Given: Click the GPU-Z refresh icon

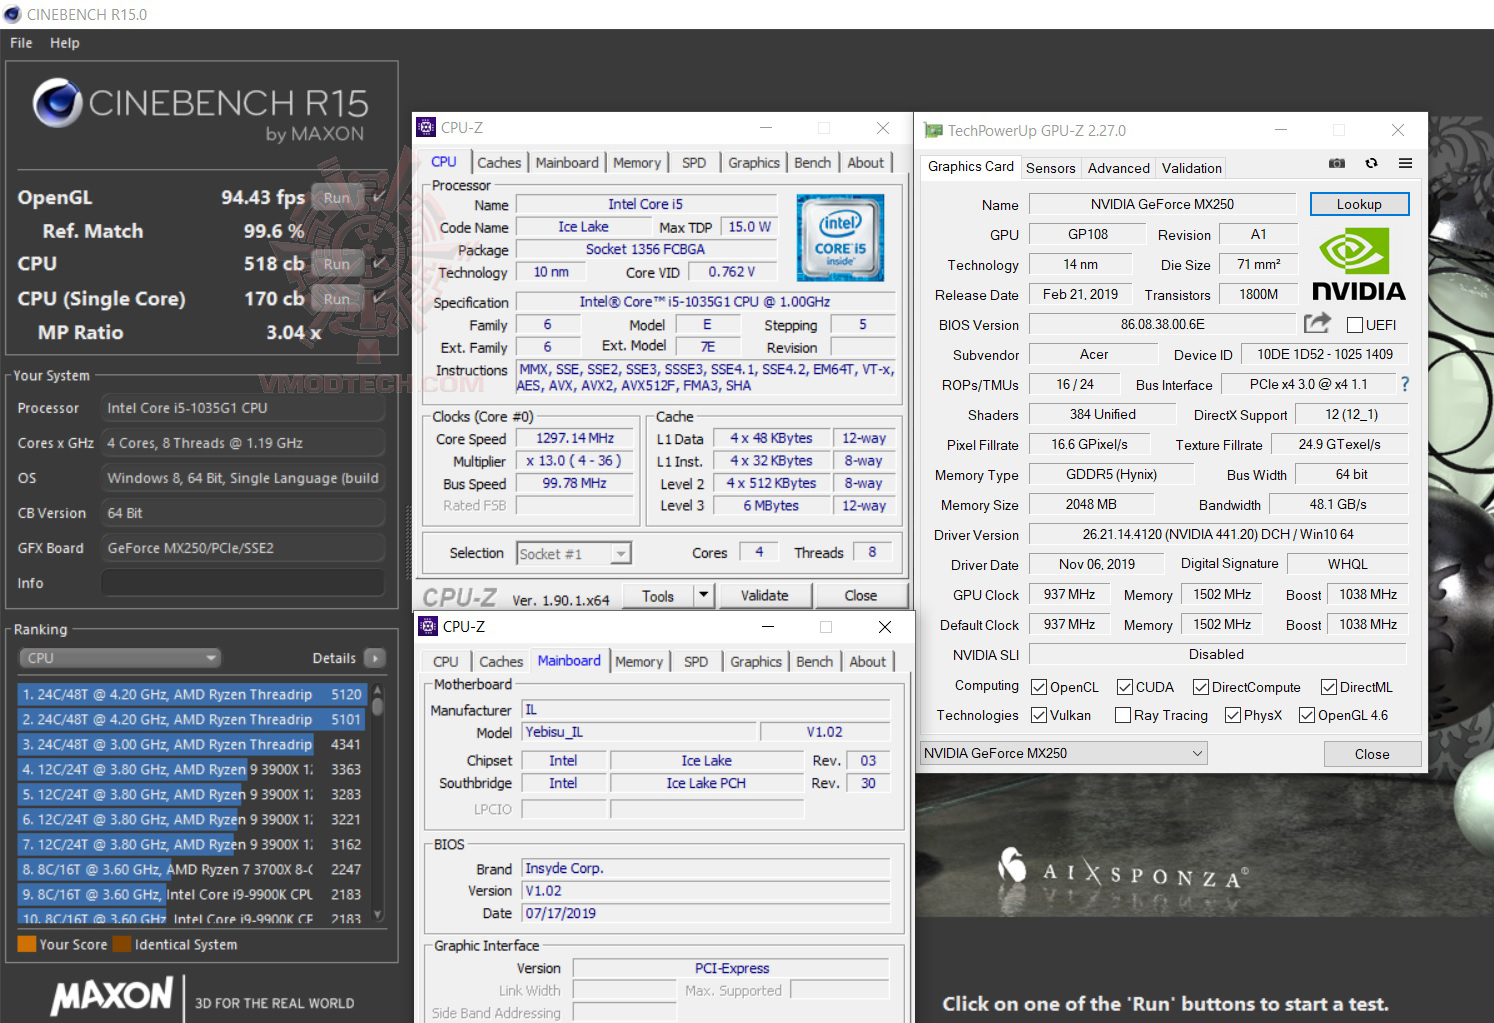Looking at the screenshot, I should (1371, 164).
